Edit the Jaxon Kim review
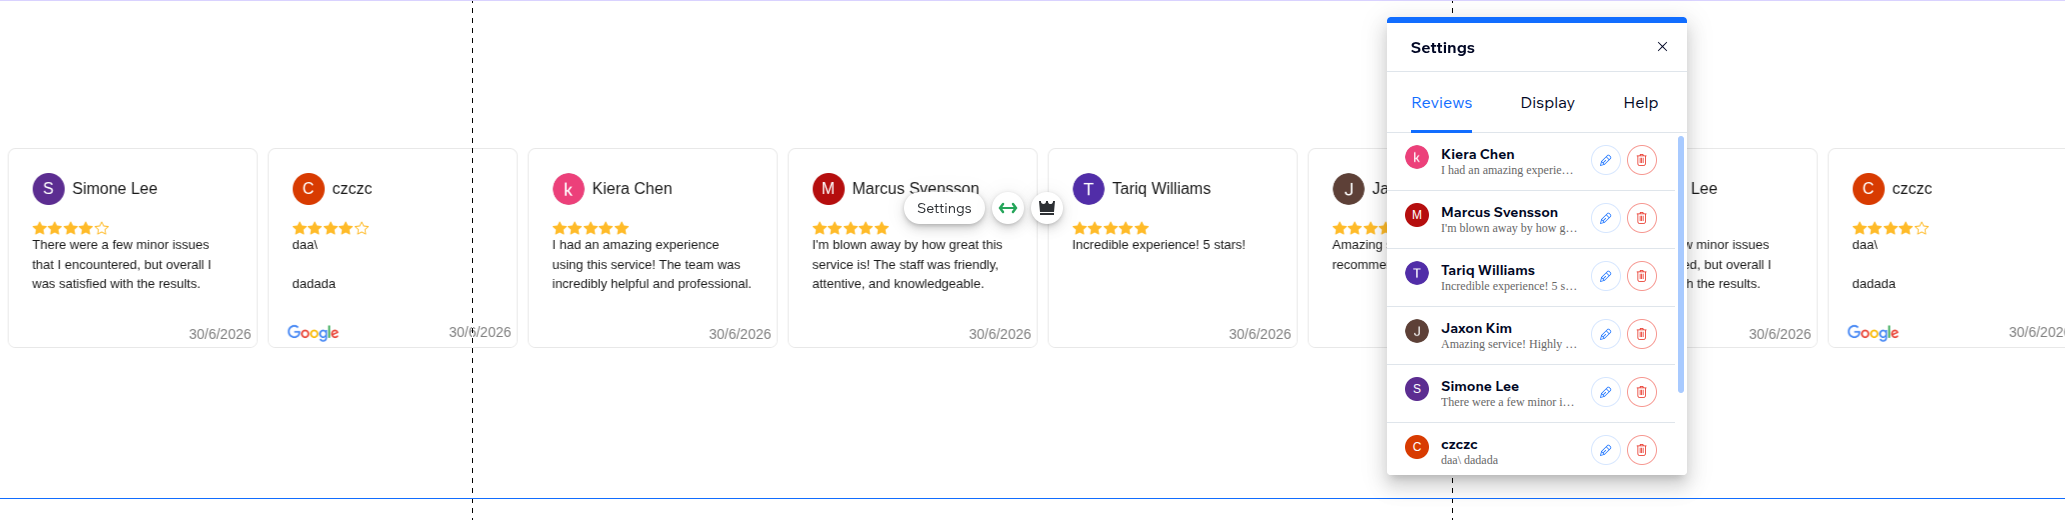Image resolution: width=2065 pixels, height=520 pixels. pyautogui.click(x=1605, y=334)
